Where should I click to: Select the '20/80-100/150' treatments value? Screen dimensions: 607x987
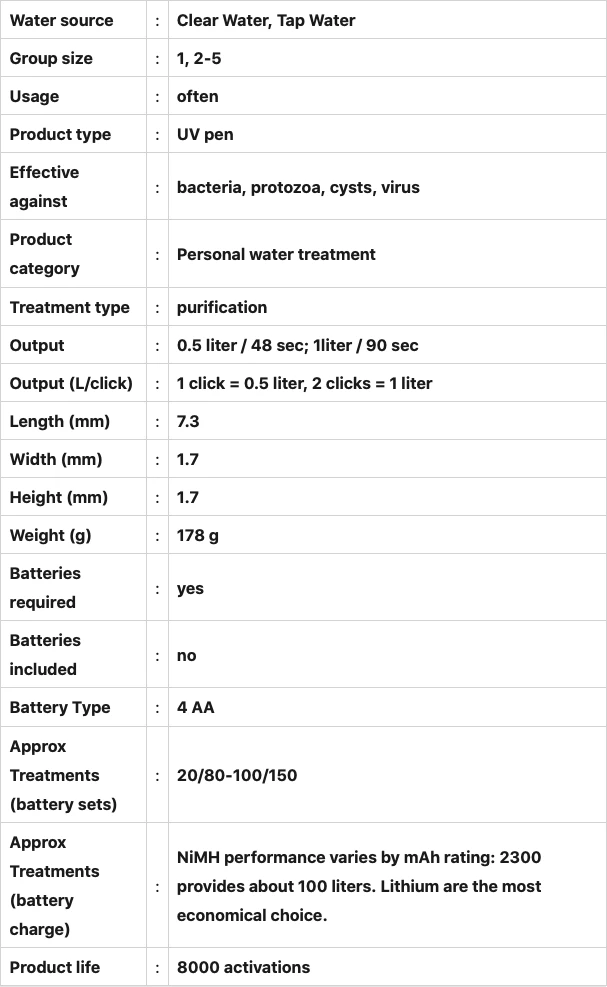(237, 775)
